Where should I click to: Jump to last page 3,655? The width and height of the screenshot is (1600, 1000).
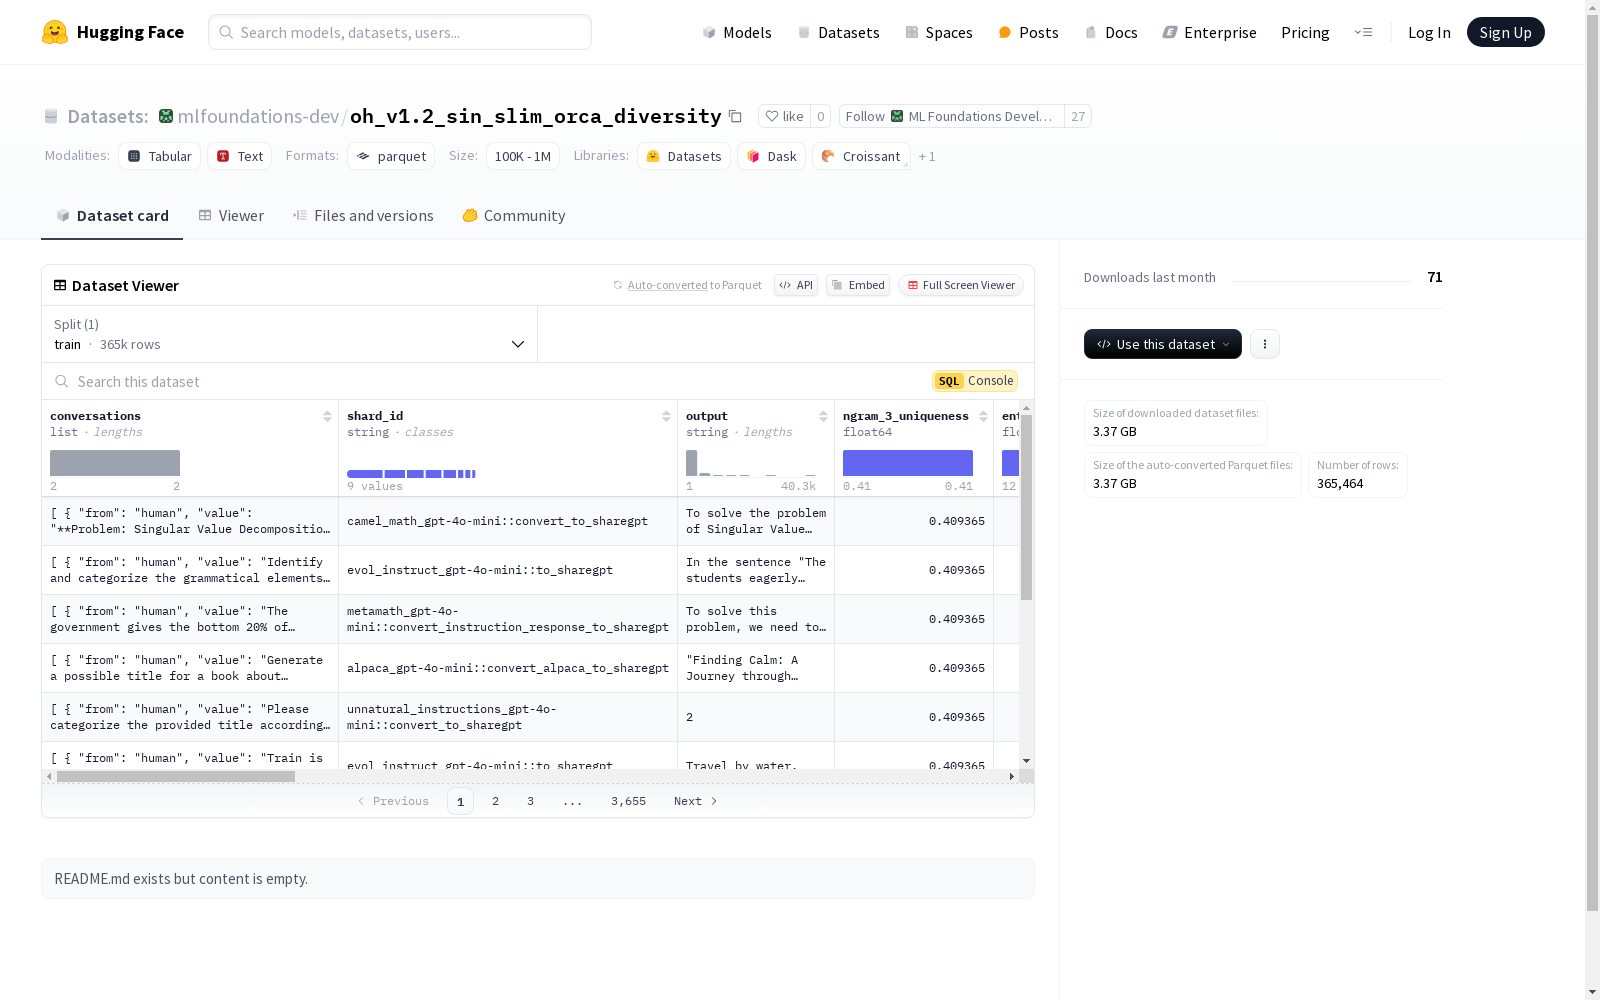[x=628, y=801]
